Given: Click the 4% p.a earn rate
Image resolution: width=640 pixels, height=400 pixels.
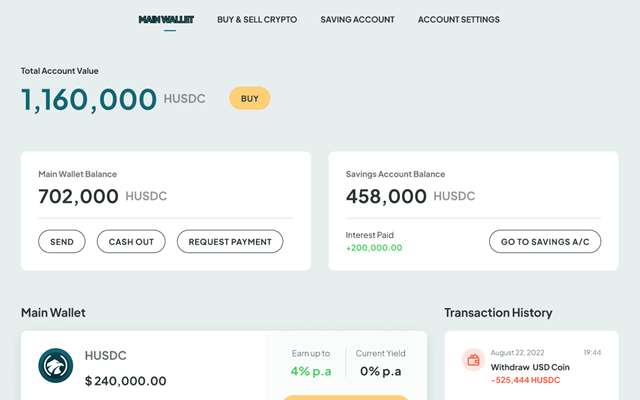Looking at the screenshot, I should [x=311, y=371].
